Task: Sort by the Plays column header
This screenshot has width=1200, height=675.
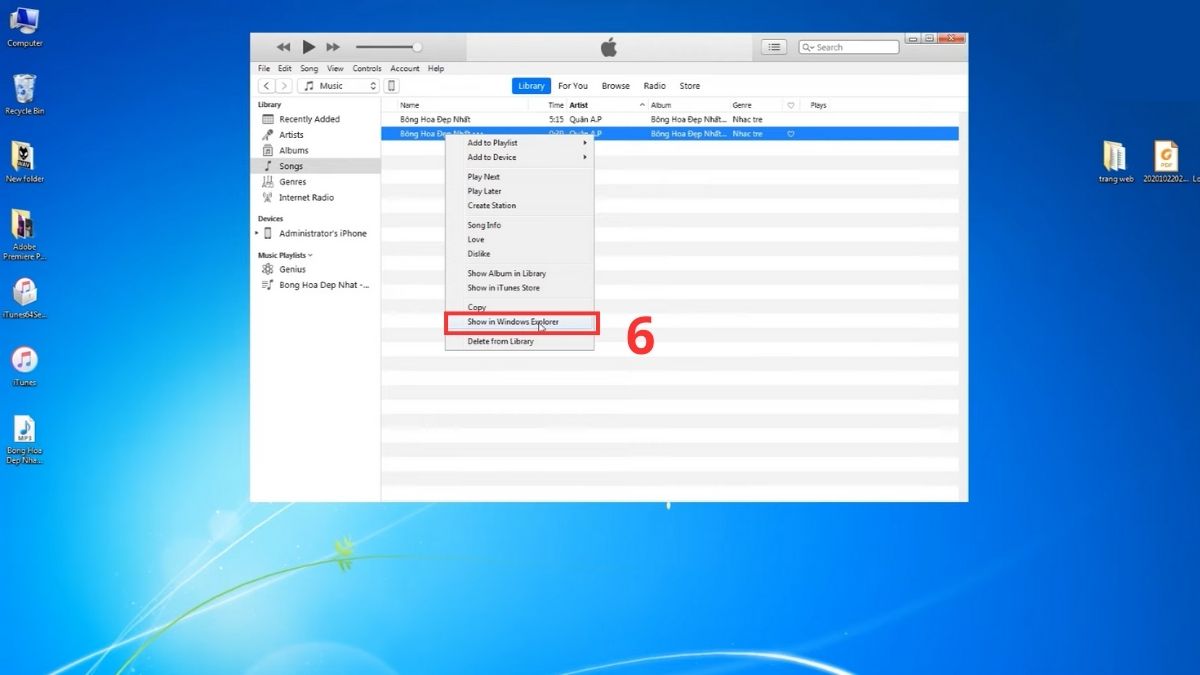Action: tap(818, 105)
